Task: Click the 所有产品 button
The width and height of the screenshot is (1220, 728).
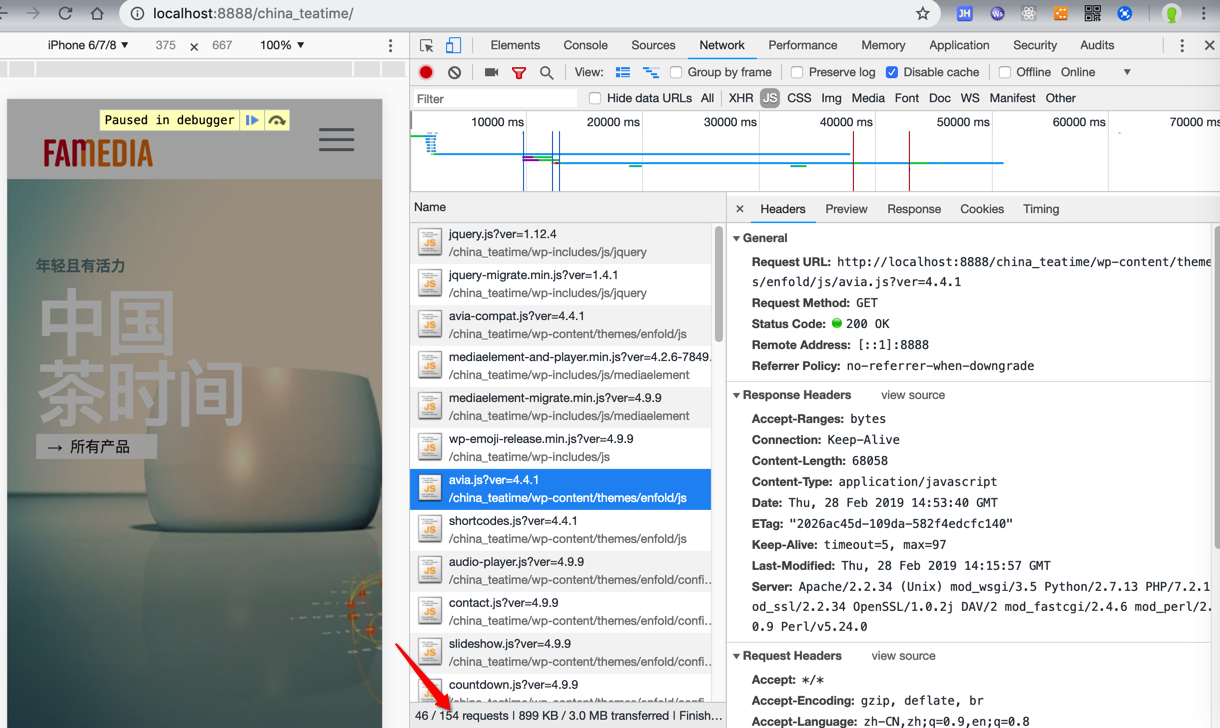Action: point(96,447)
